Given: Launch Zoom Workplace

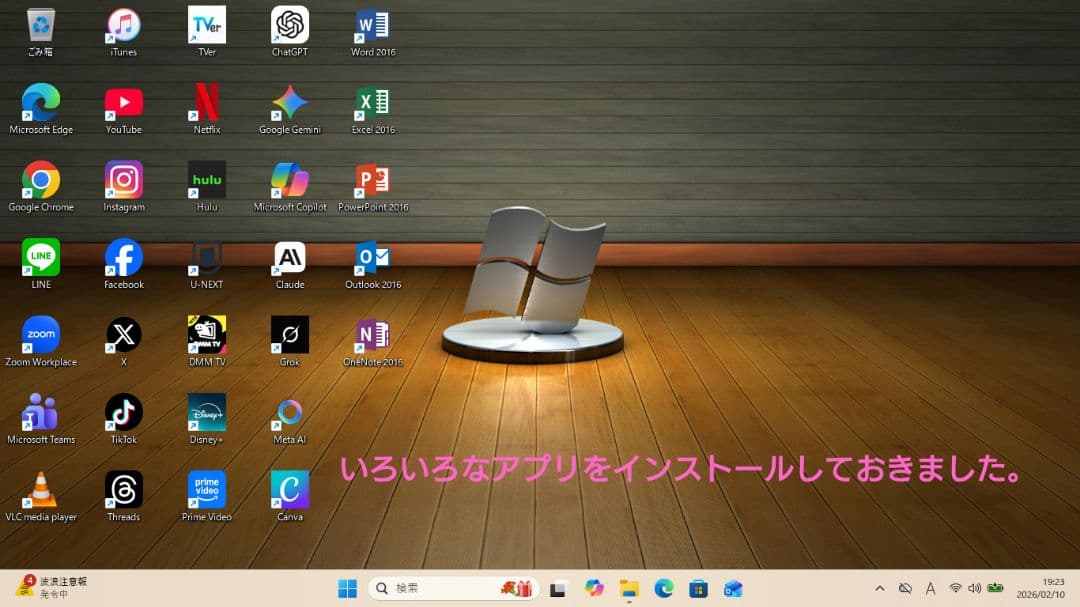Looking at the screenshot, I should tap(40, 334).
